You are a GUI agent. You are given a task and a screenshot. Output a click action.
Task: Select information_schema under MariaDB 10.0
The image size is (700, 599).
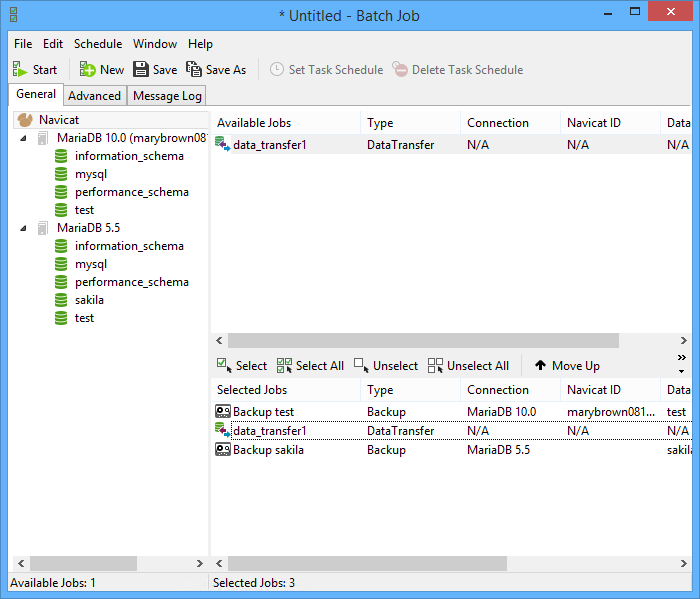(x=129, y=156)
